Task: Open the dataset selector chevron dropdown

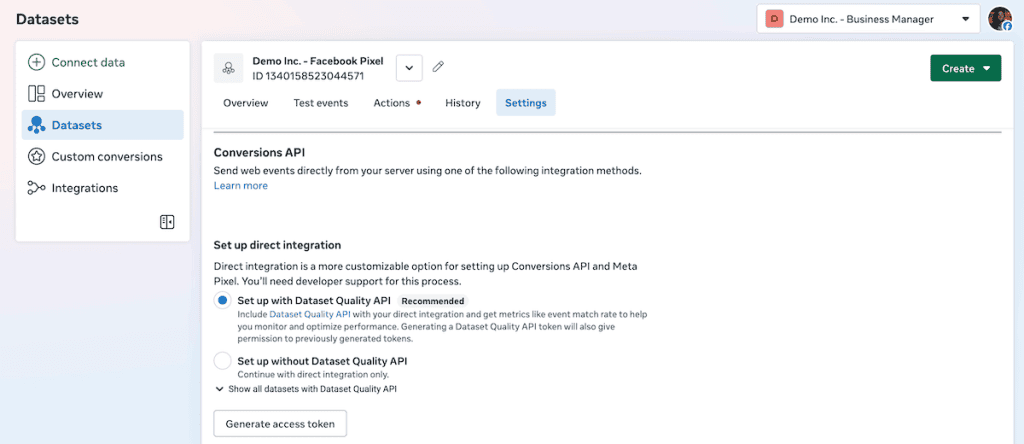Action: coord(409,68)
